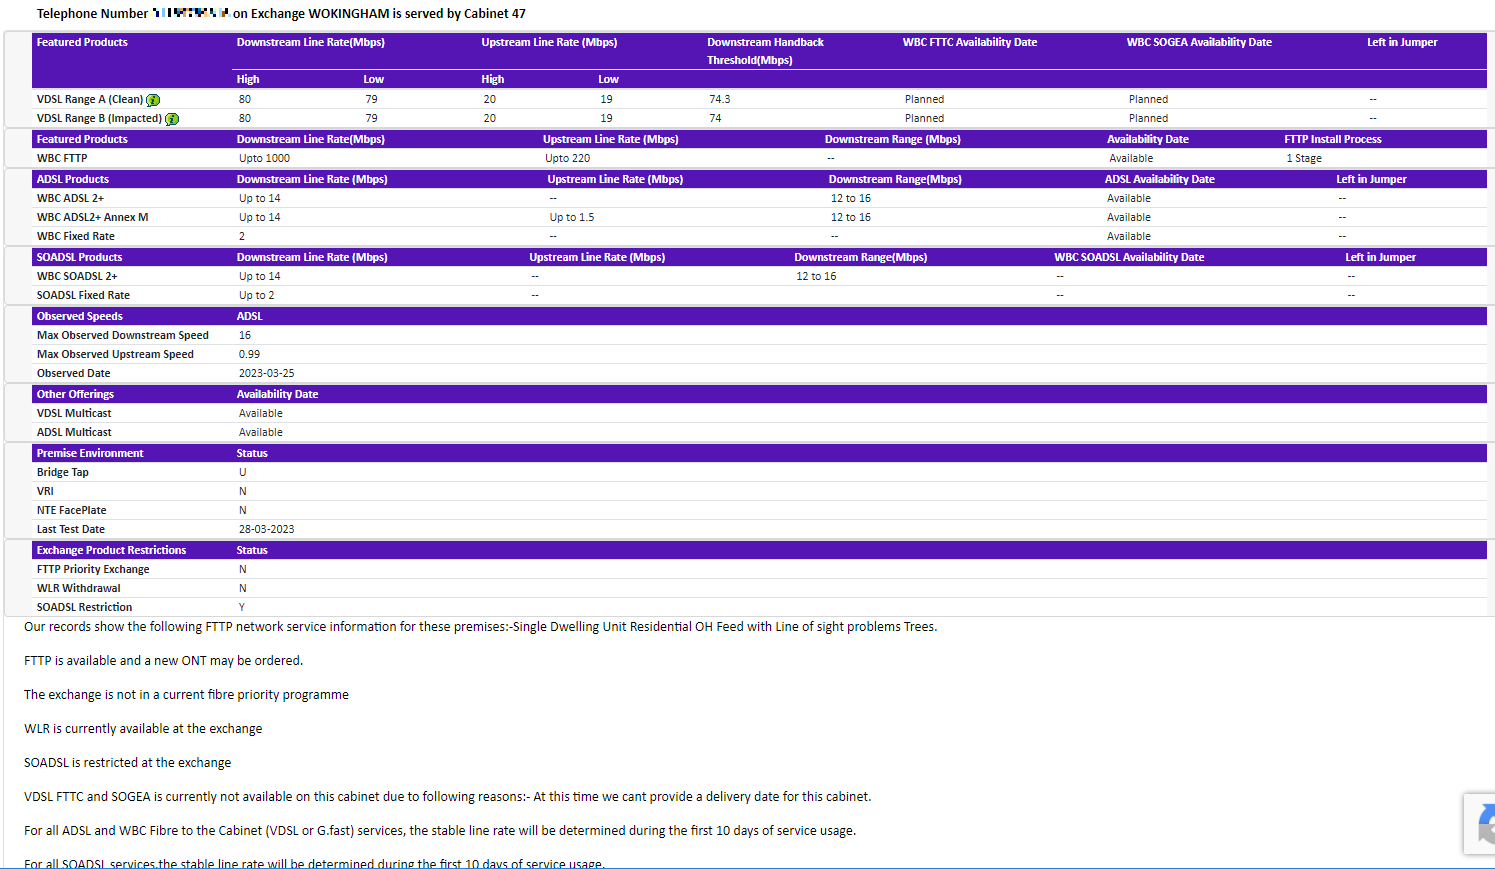Select the Premise Environment section header
1495x869 pixels.
tap(90, 453)
